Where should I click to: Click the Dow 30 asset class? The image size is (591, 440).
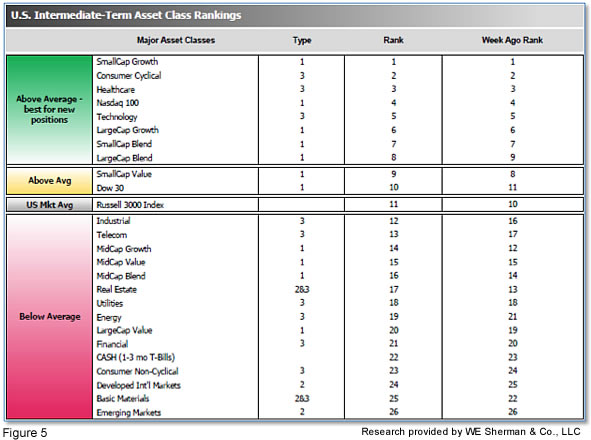point(110,188)
